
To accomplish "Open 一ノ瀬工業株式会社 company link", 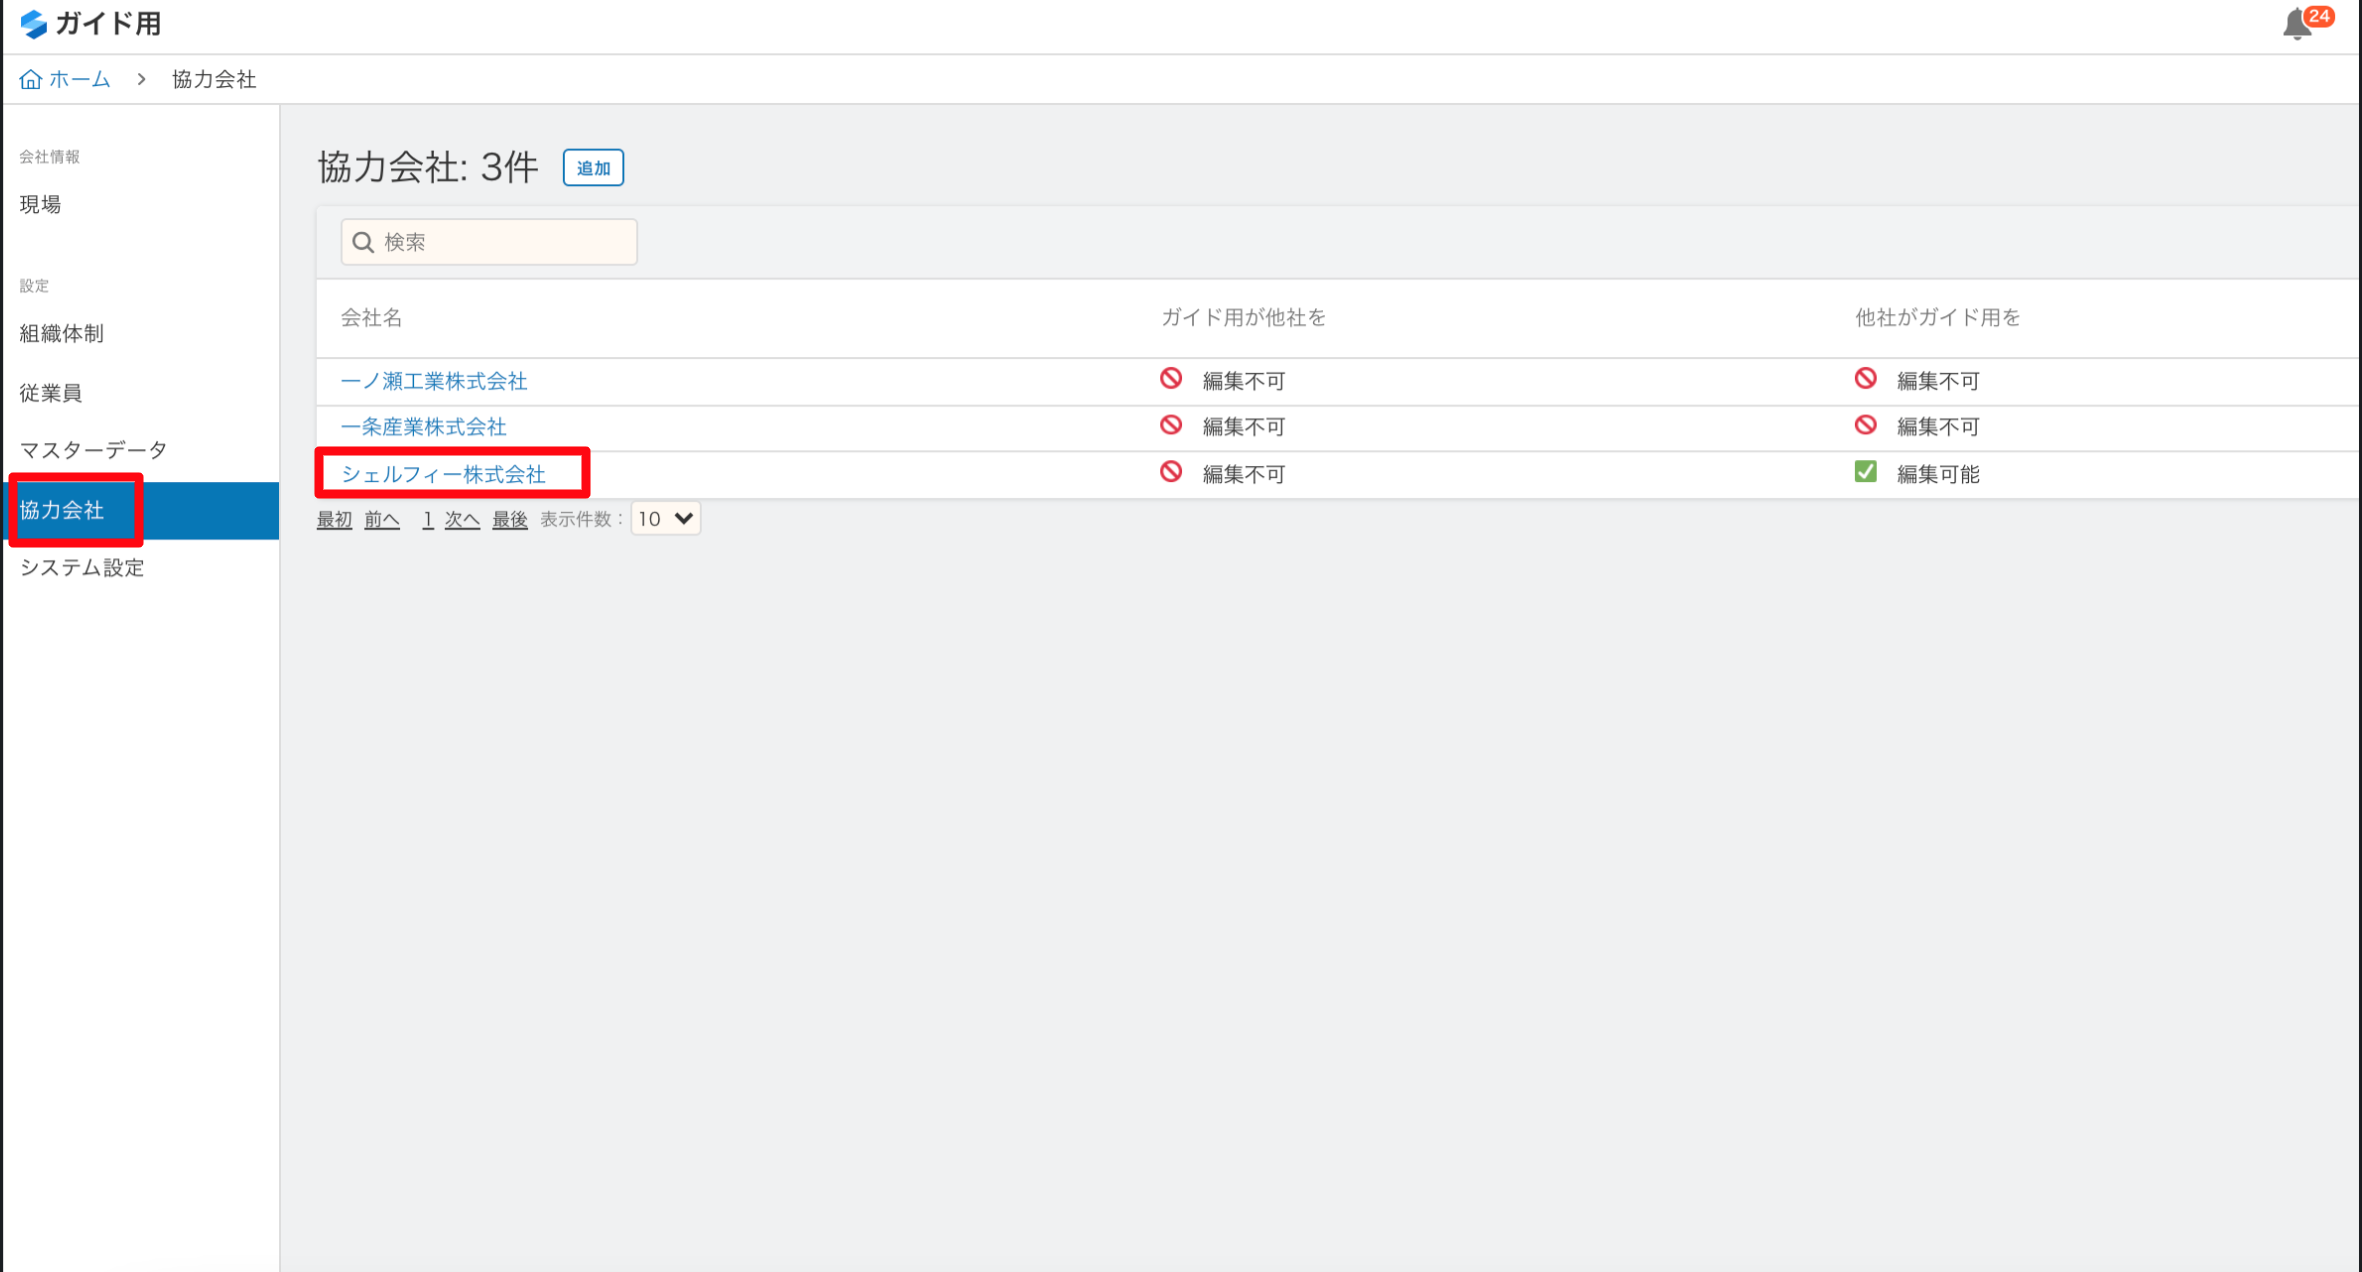I will 434,381.
